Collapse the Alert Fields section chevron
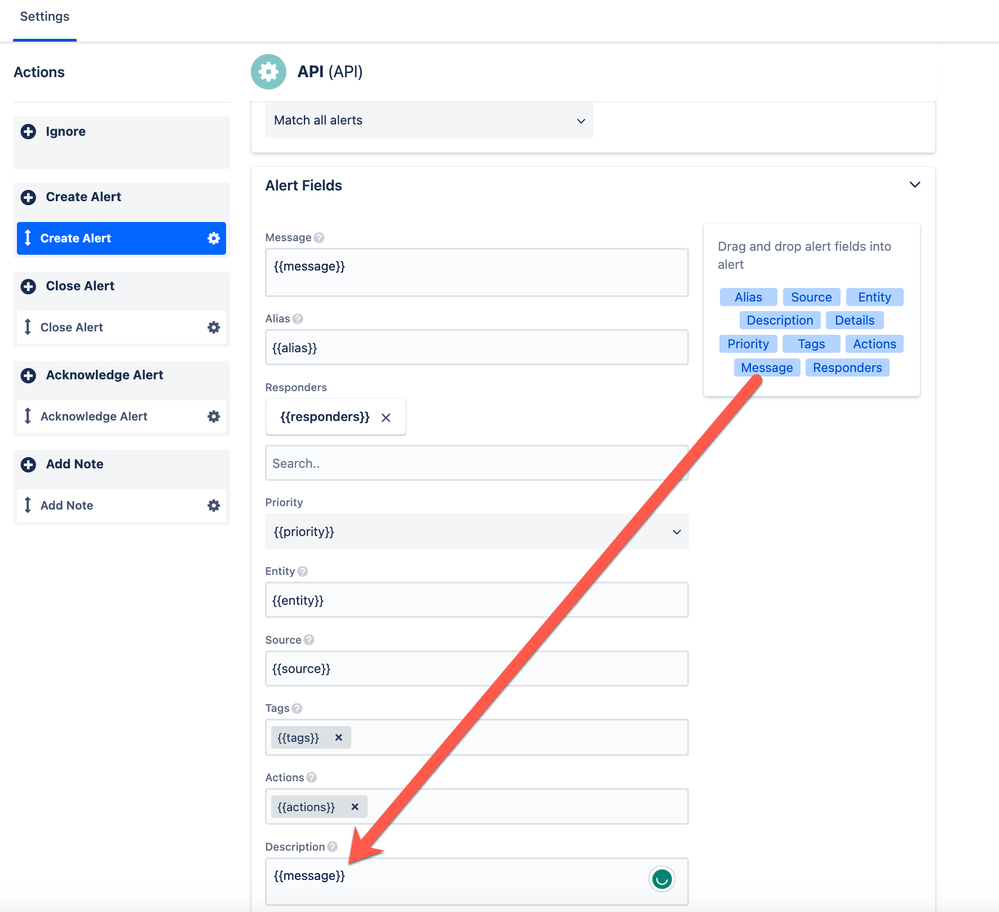 click(x=915, y=185)
